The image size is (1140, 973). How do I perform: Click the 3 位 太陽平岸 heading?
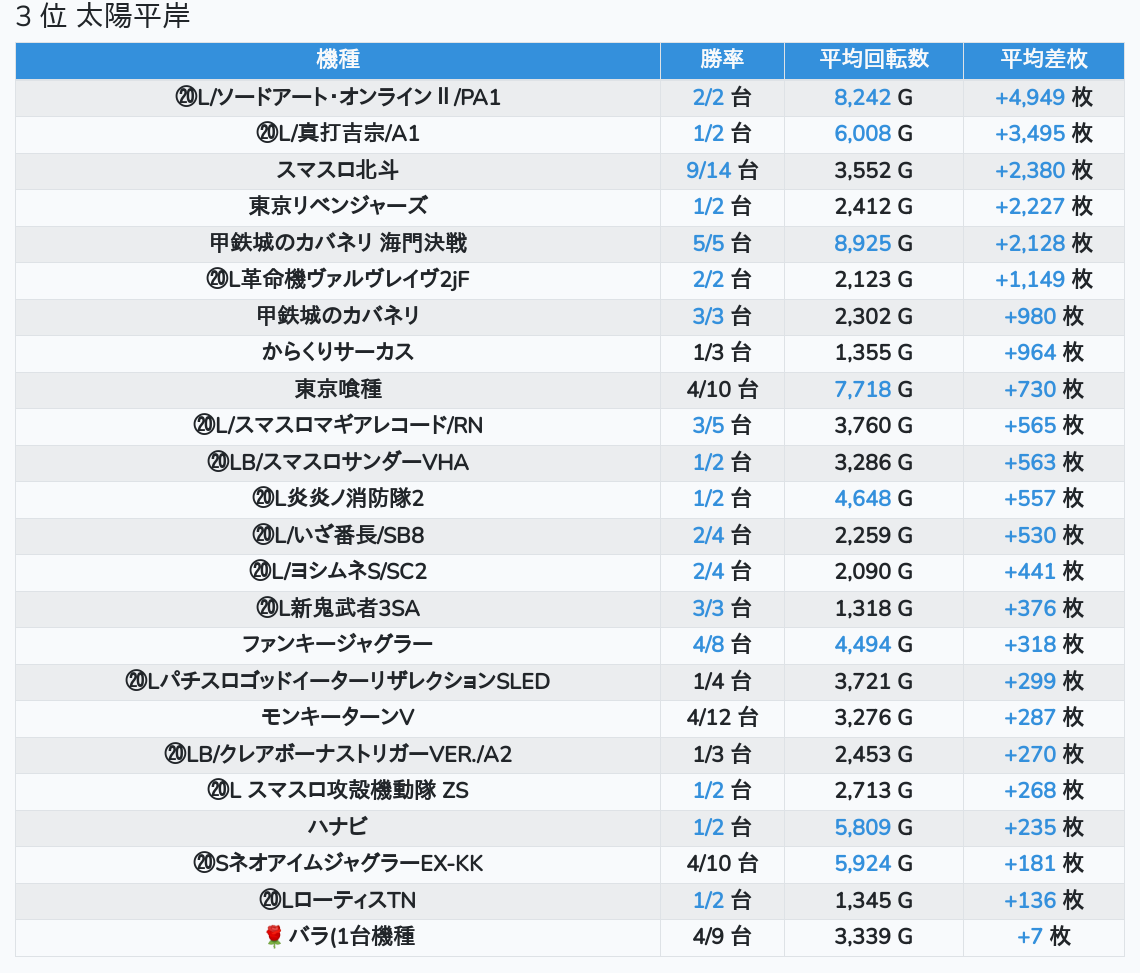coord(103,16)
